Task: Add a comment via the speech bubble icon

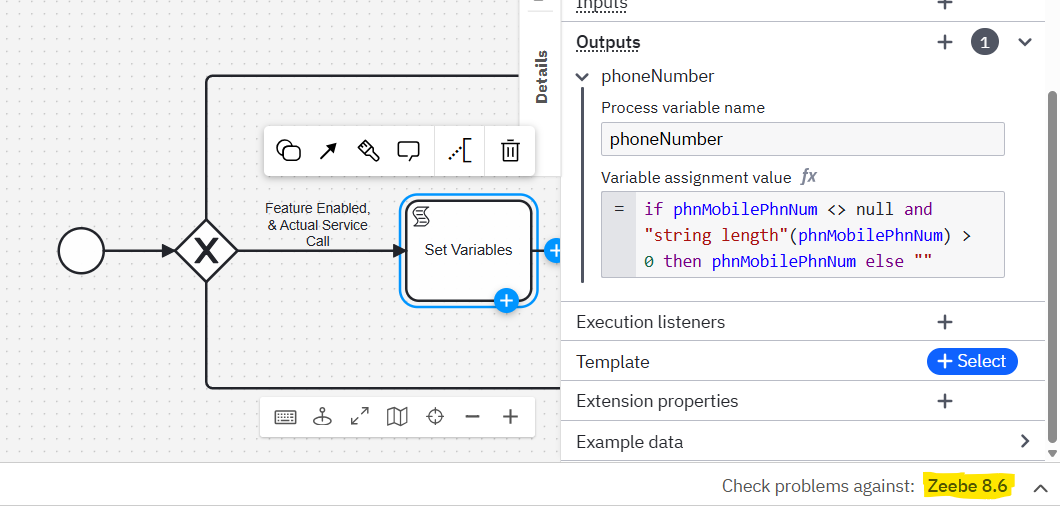Action: pos(408,151)
